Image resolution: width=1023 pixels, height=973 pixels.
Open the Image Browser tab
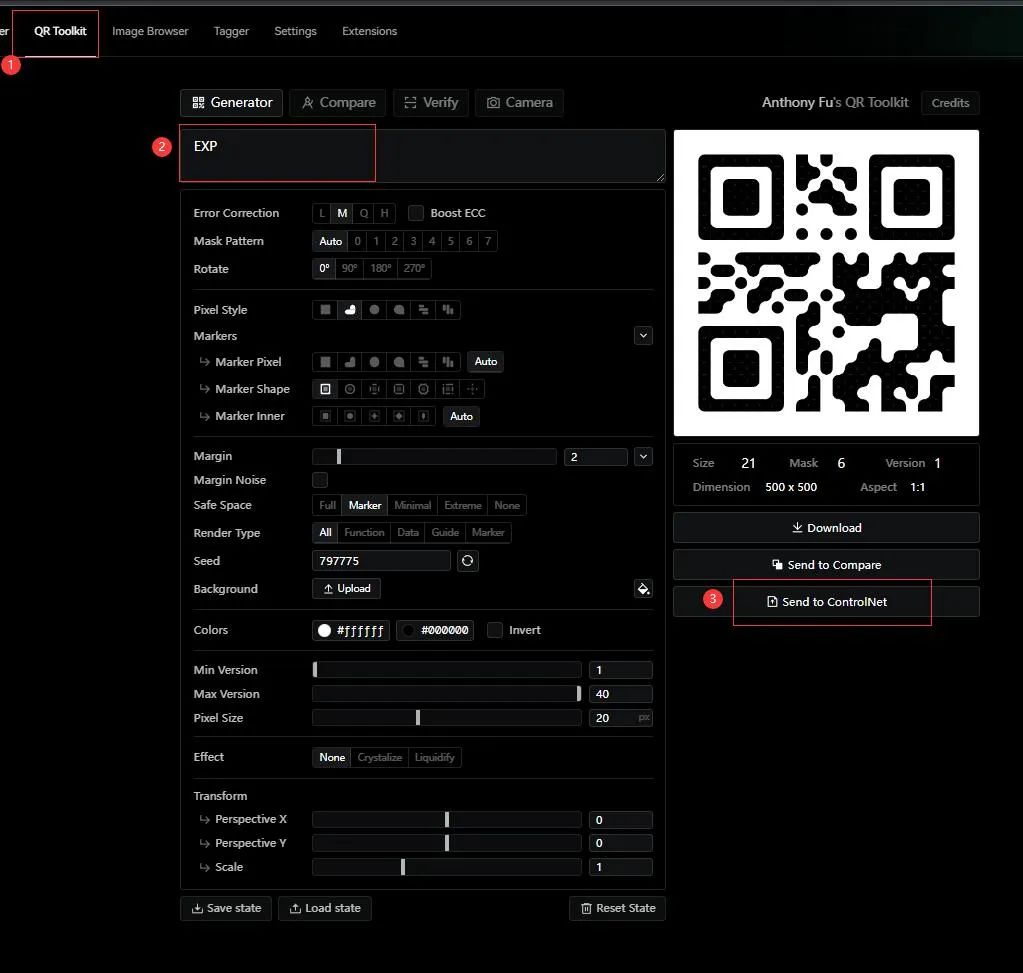tap(150, 31)
